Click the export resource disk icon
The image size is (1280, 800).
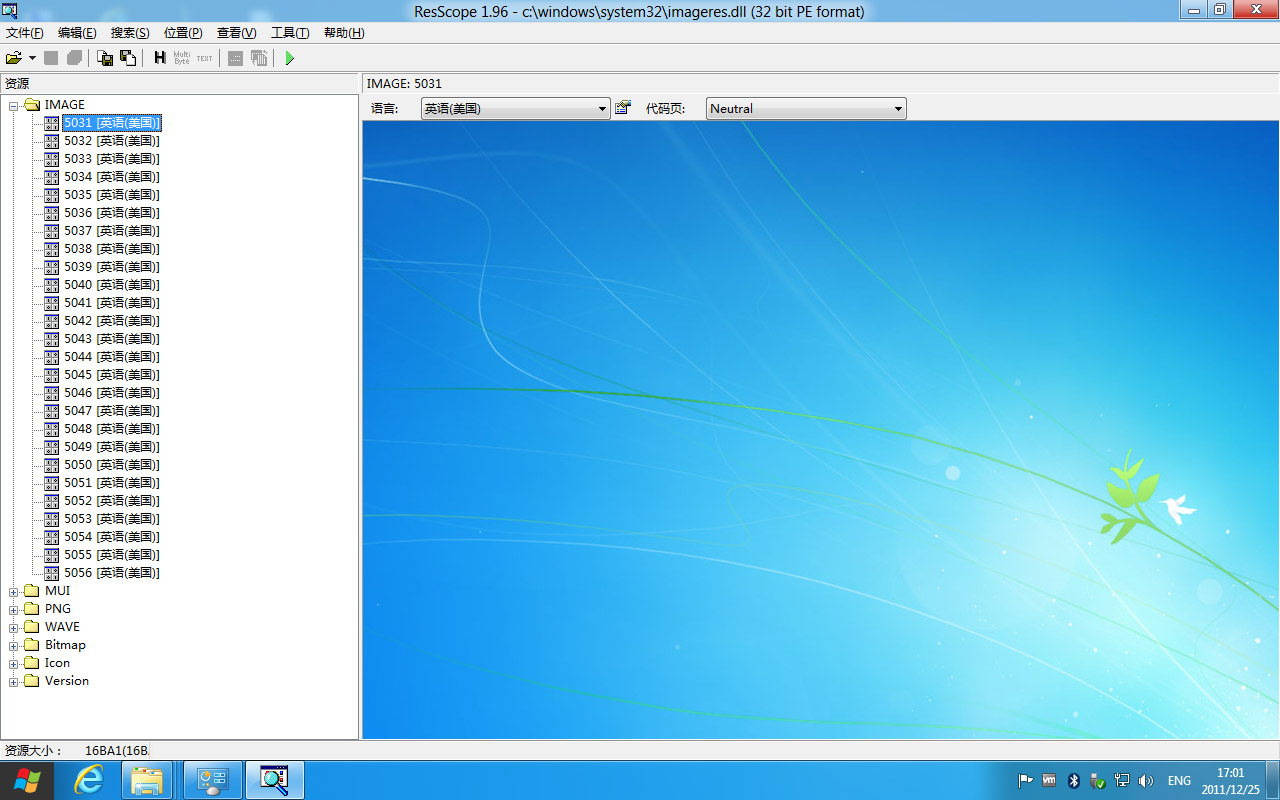tap(105, 58)
